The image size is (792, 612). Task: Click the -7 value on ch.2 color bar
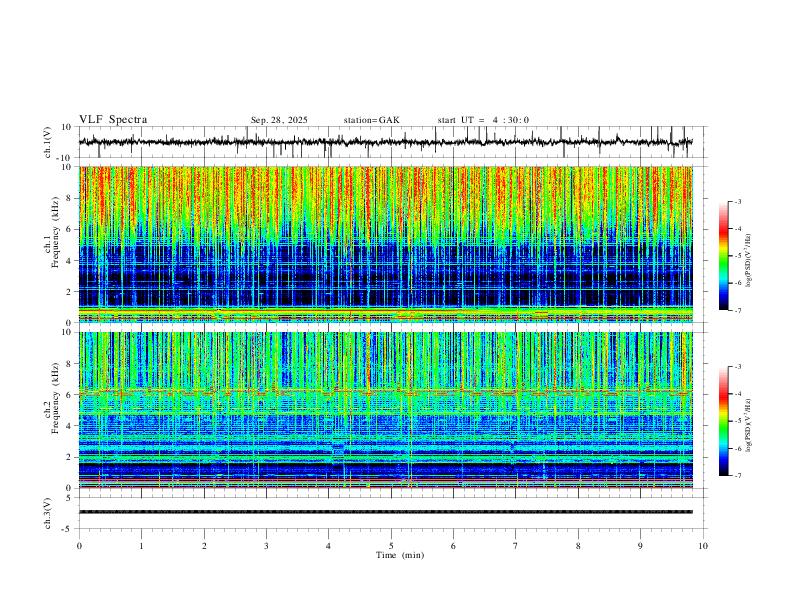[x=737, y=476]
